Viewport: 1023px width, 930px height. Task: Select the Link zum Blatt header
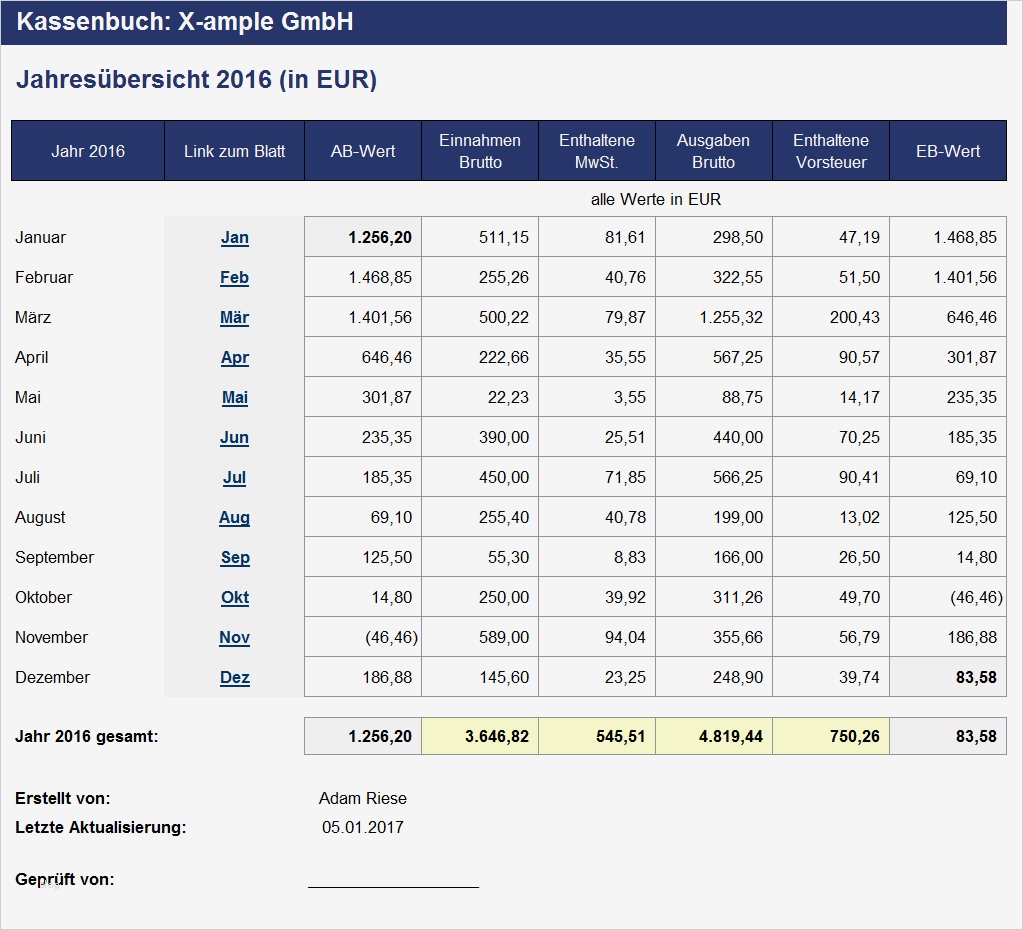click(x=234, y=151)
